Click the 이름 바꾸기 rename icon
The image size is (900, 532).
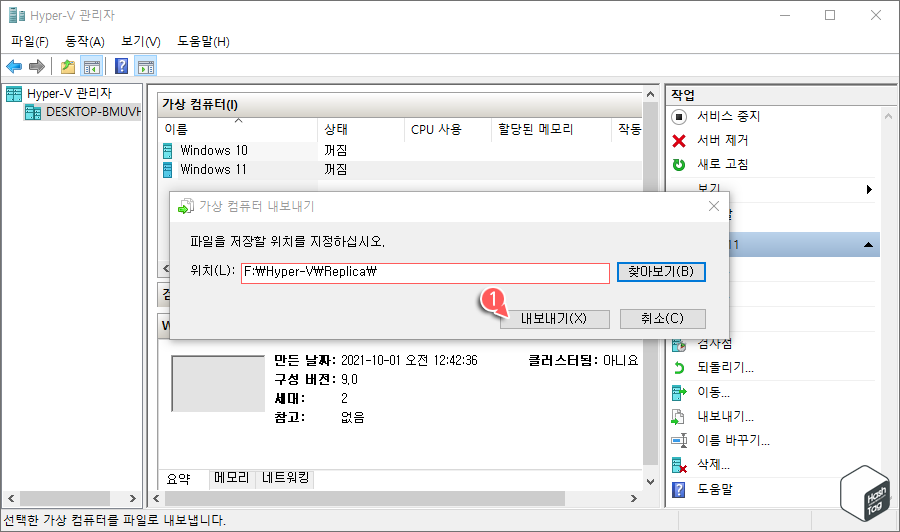[x=680, y=441]
